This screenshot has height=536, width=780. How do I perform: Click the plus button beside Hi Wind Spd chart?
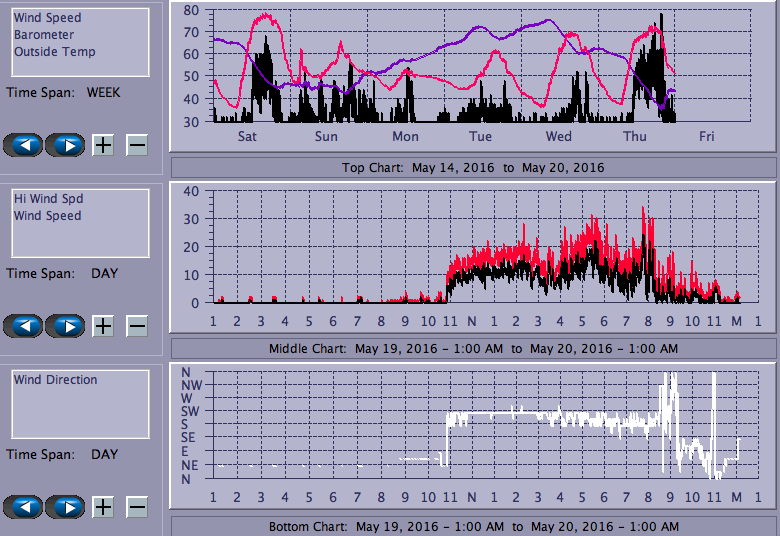103,326
